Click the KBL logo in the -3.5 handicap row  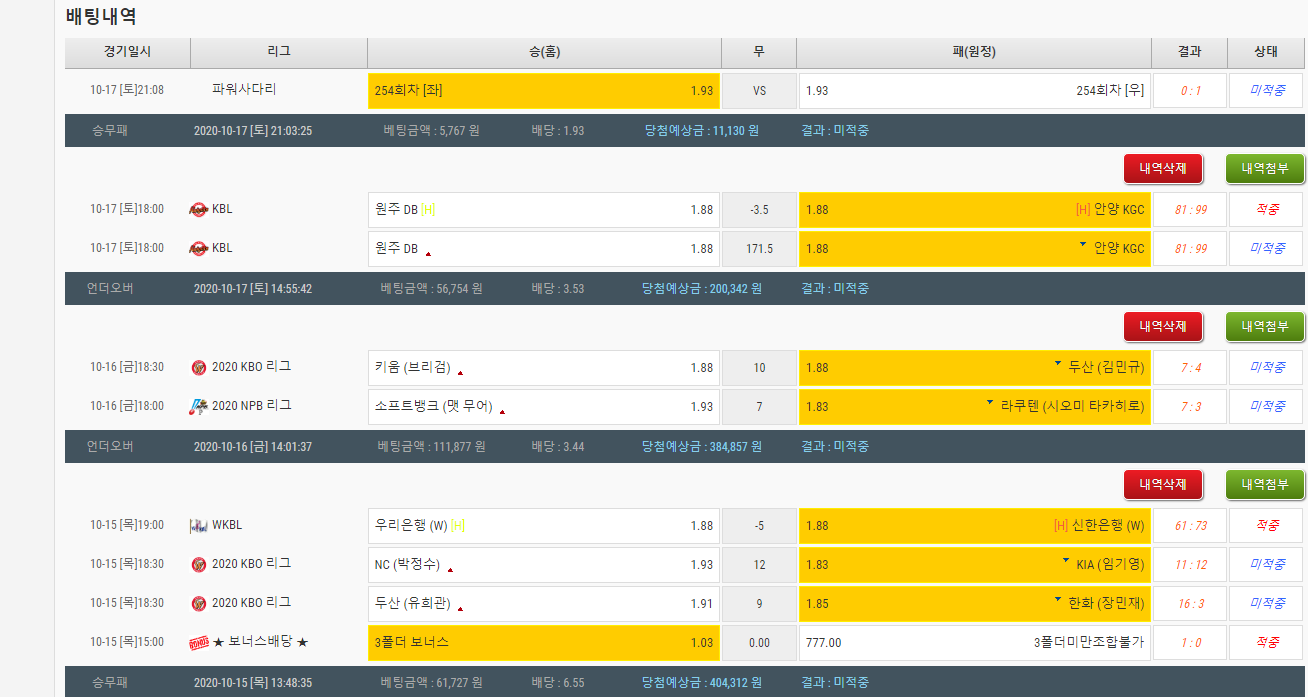[198, 210]
